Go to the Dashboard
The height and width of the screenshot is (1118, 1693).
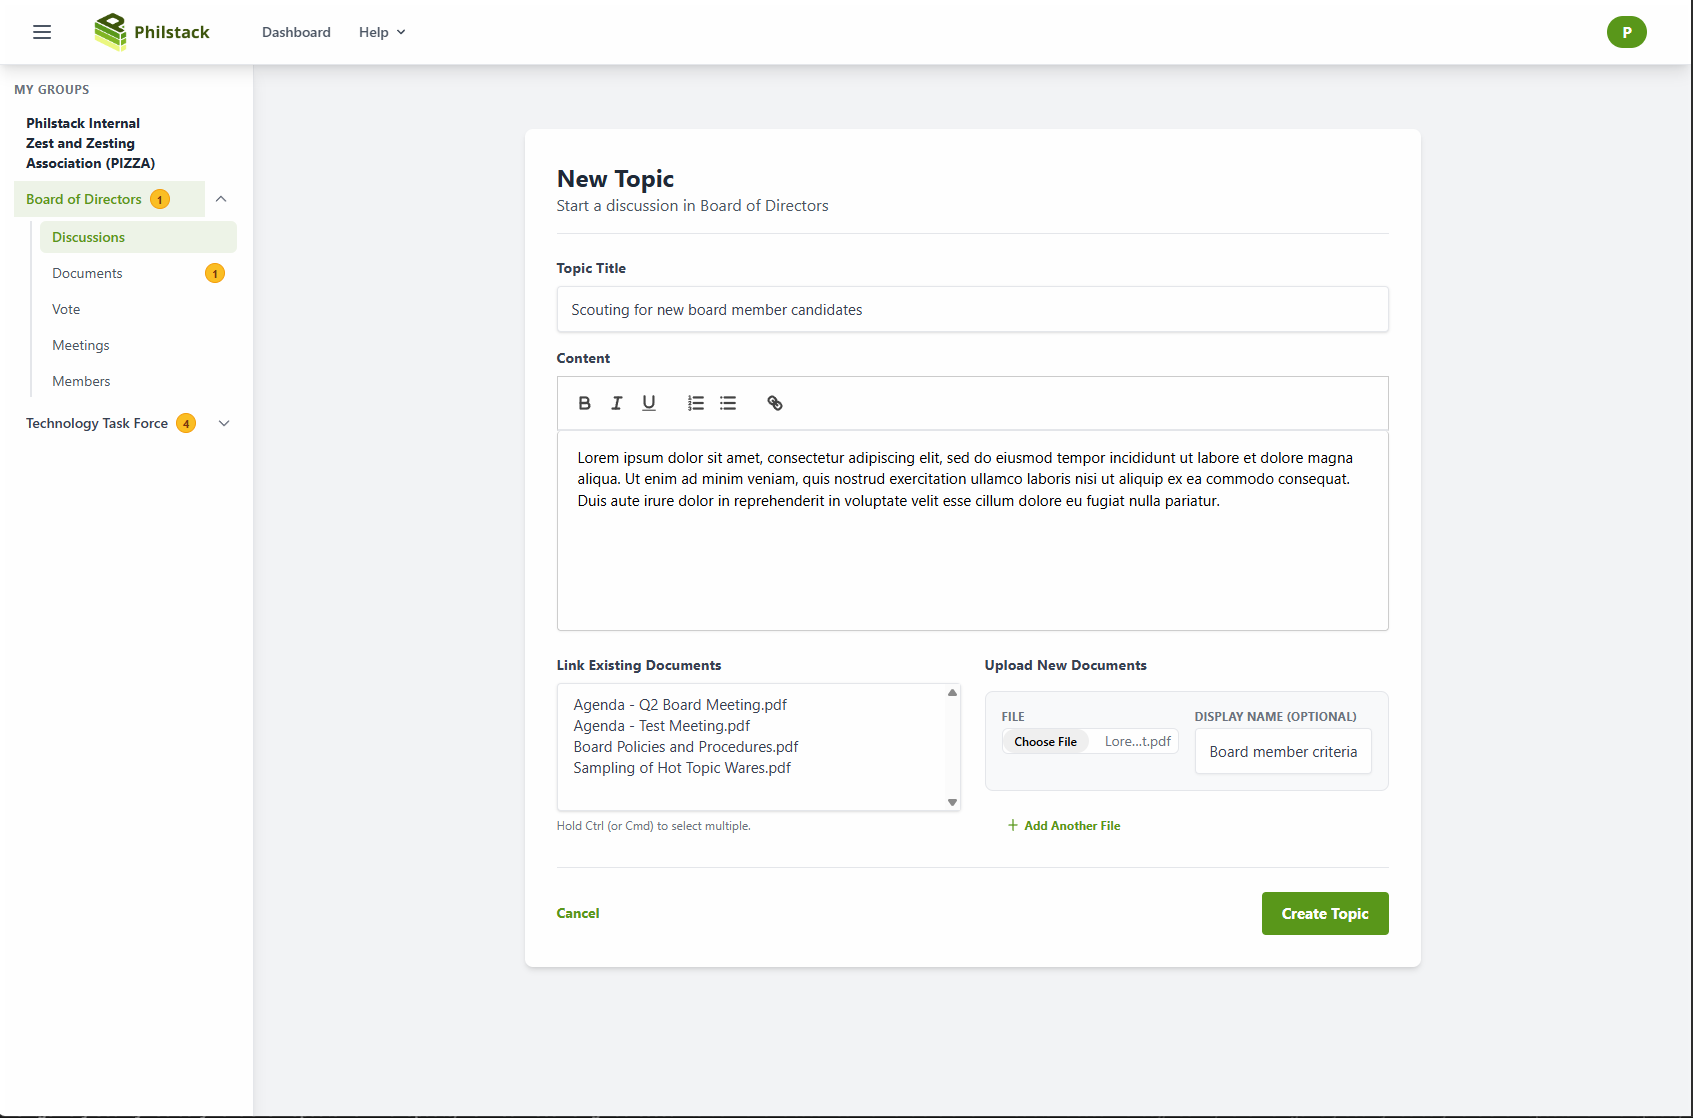coord(296,32)
